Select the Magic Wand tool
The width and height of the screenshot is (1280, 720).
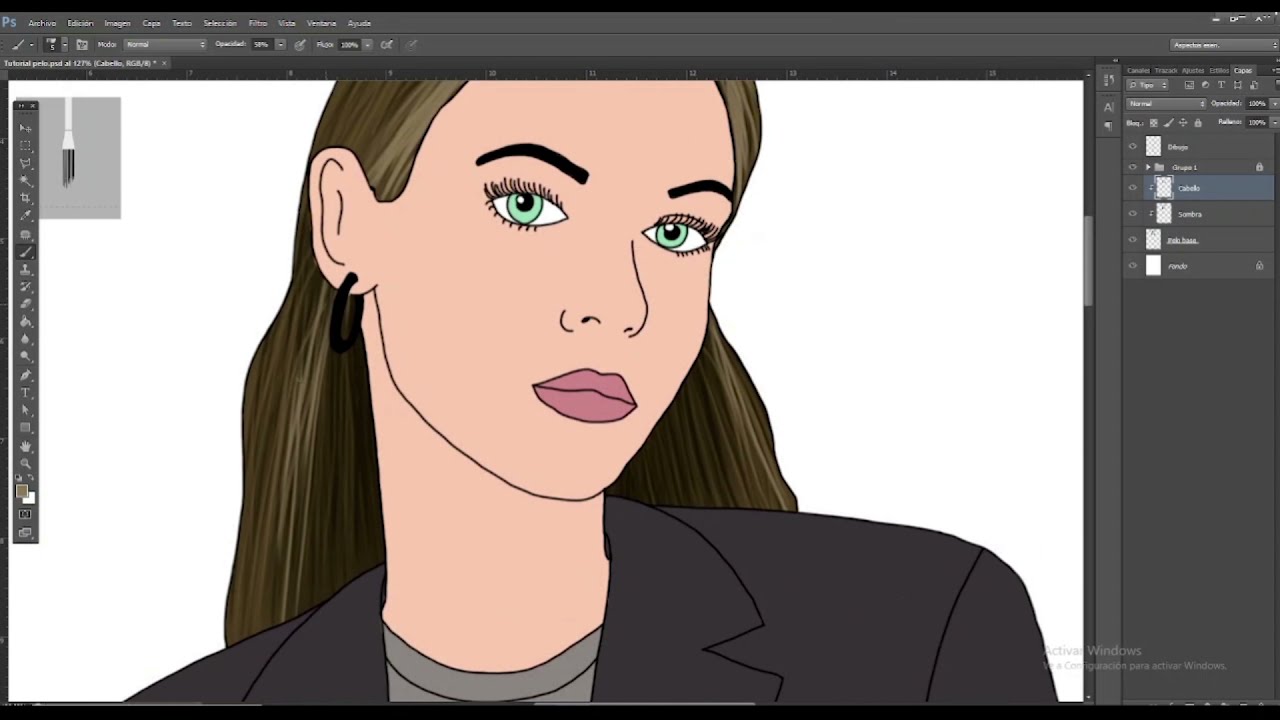click(26, 180)
